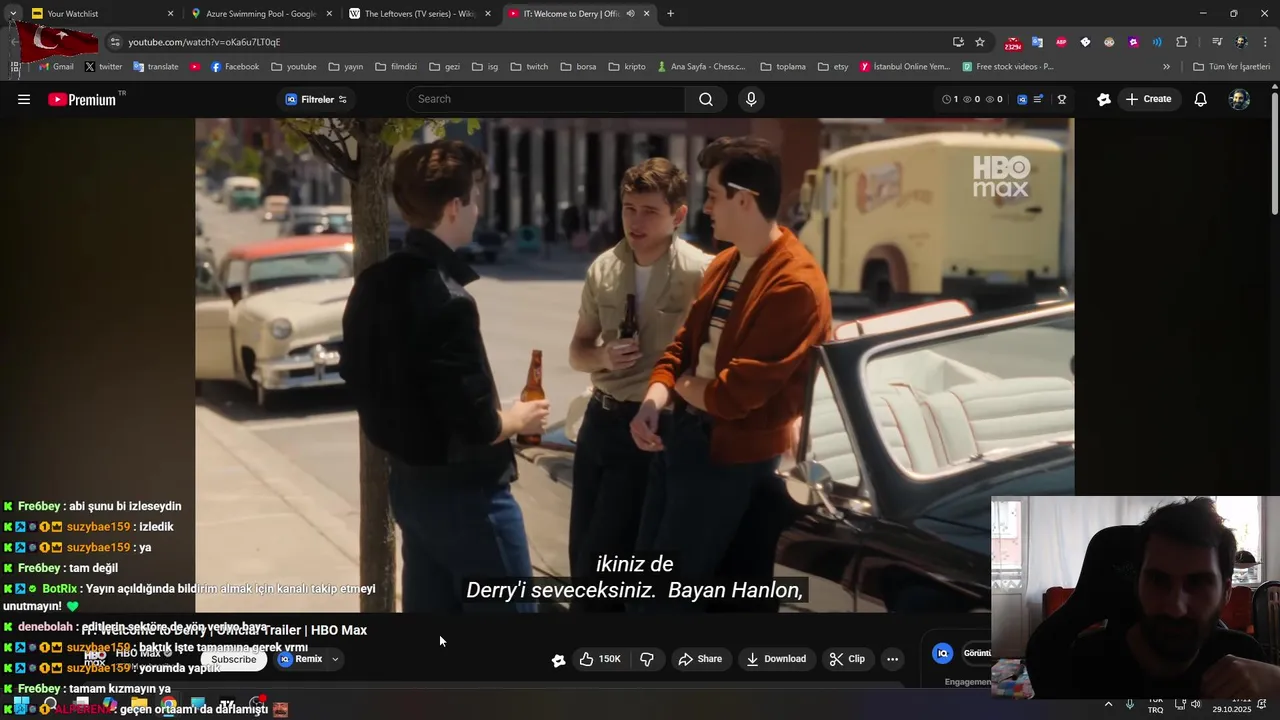This screenshot has height=720, width=1280.
Task: Click the sparkle badge left of Create
Action: coord(1104,99)
